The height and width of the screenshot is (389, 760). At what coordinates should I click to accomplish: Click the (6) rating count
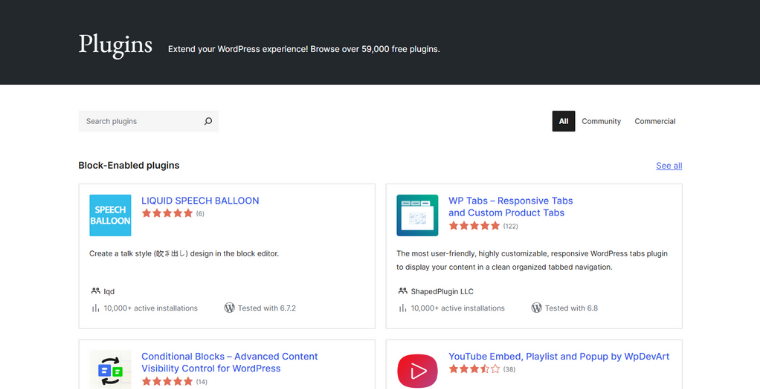coord(200,214)
